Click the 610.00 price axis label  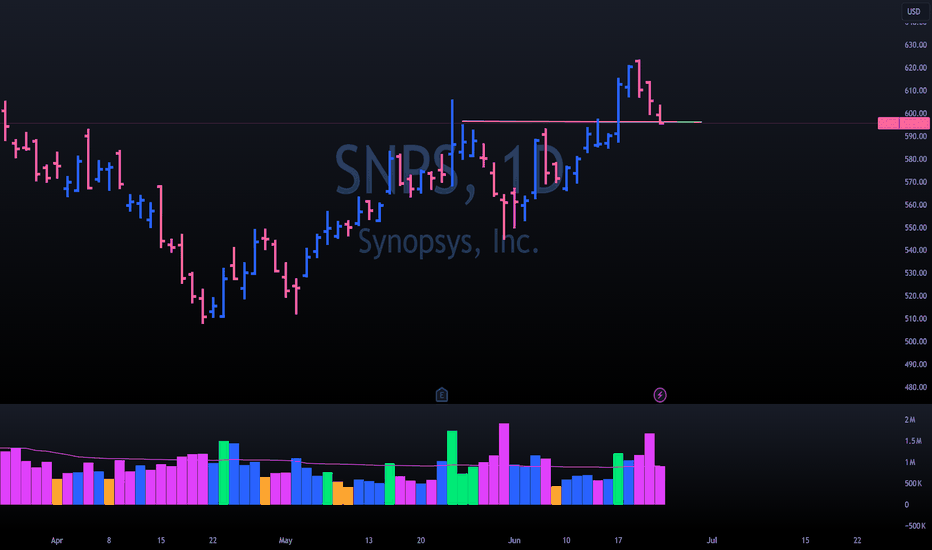(915, 90)
